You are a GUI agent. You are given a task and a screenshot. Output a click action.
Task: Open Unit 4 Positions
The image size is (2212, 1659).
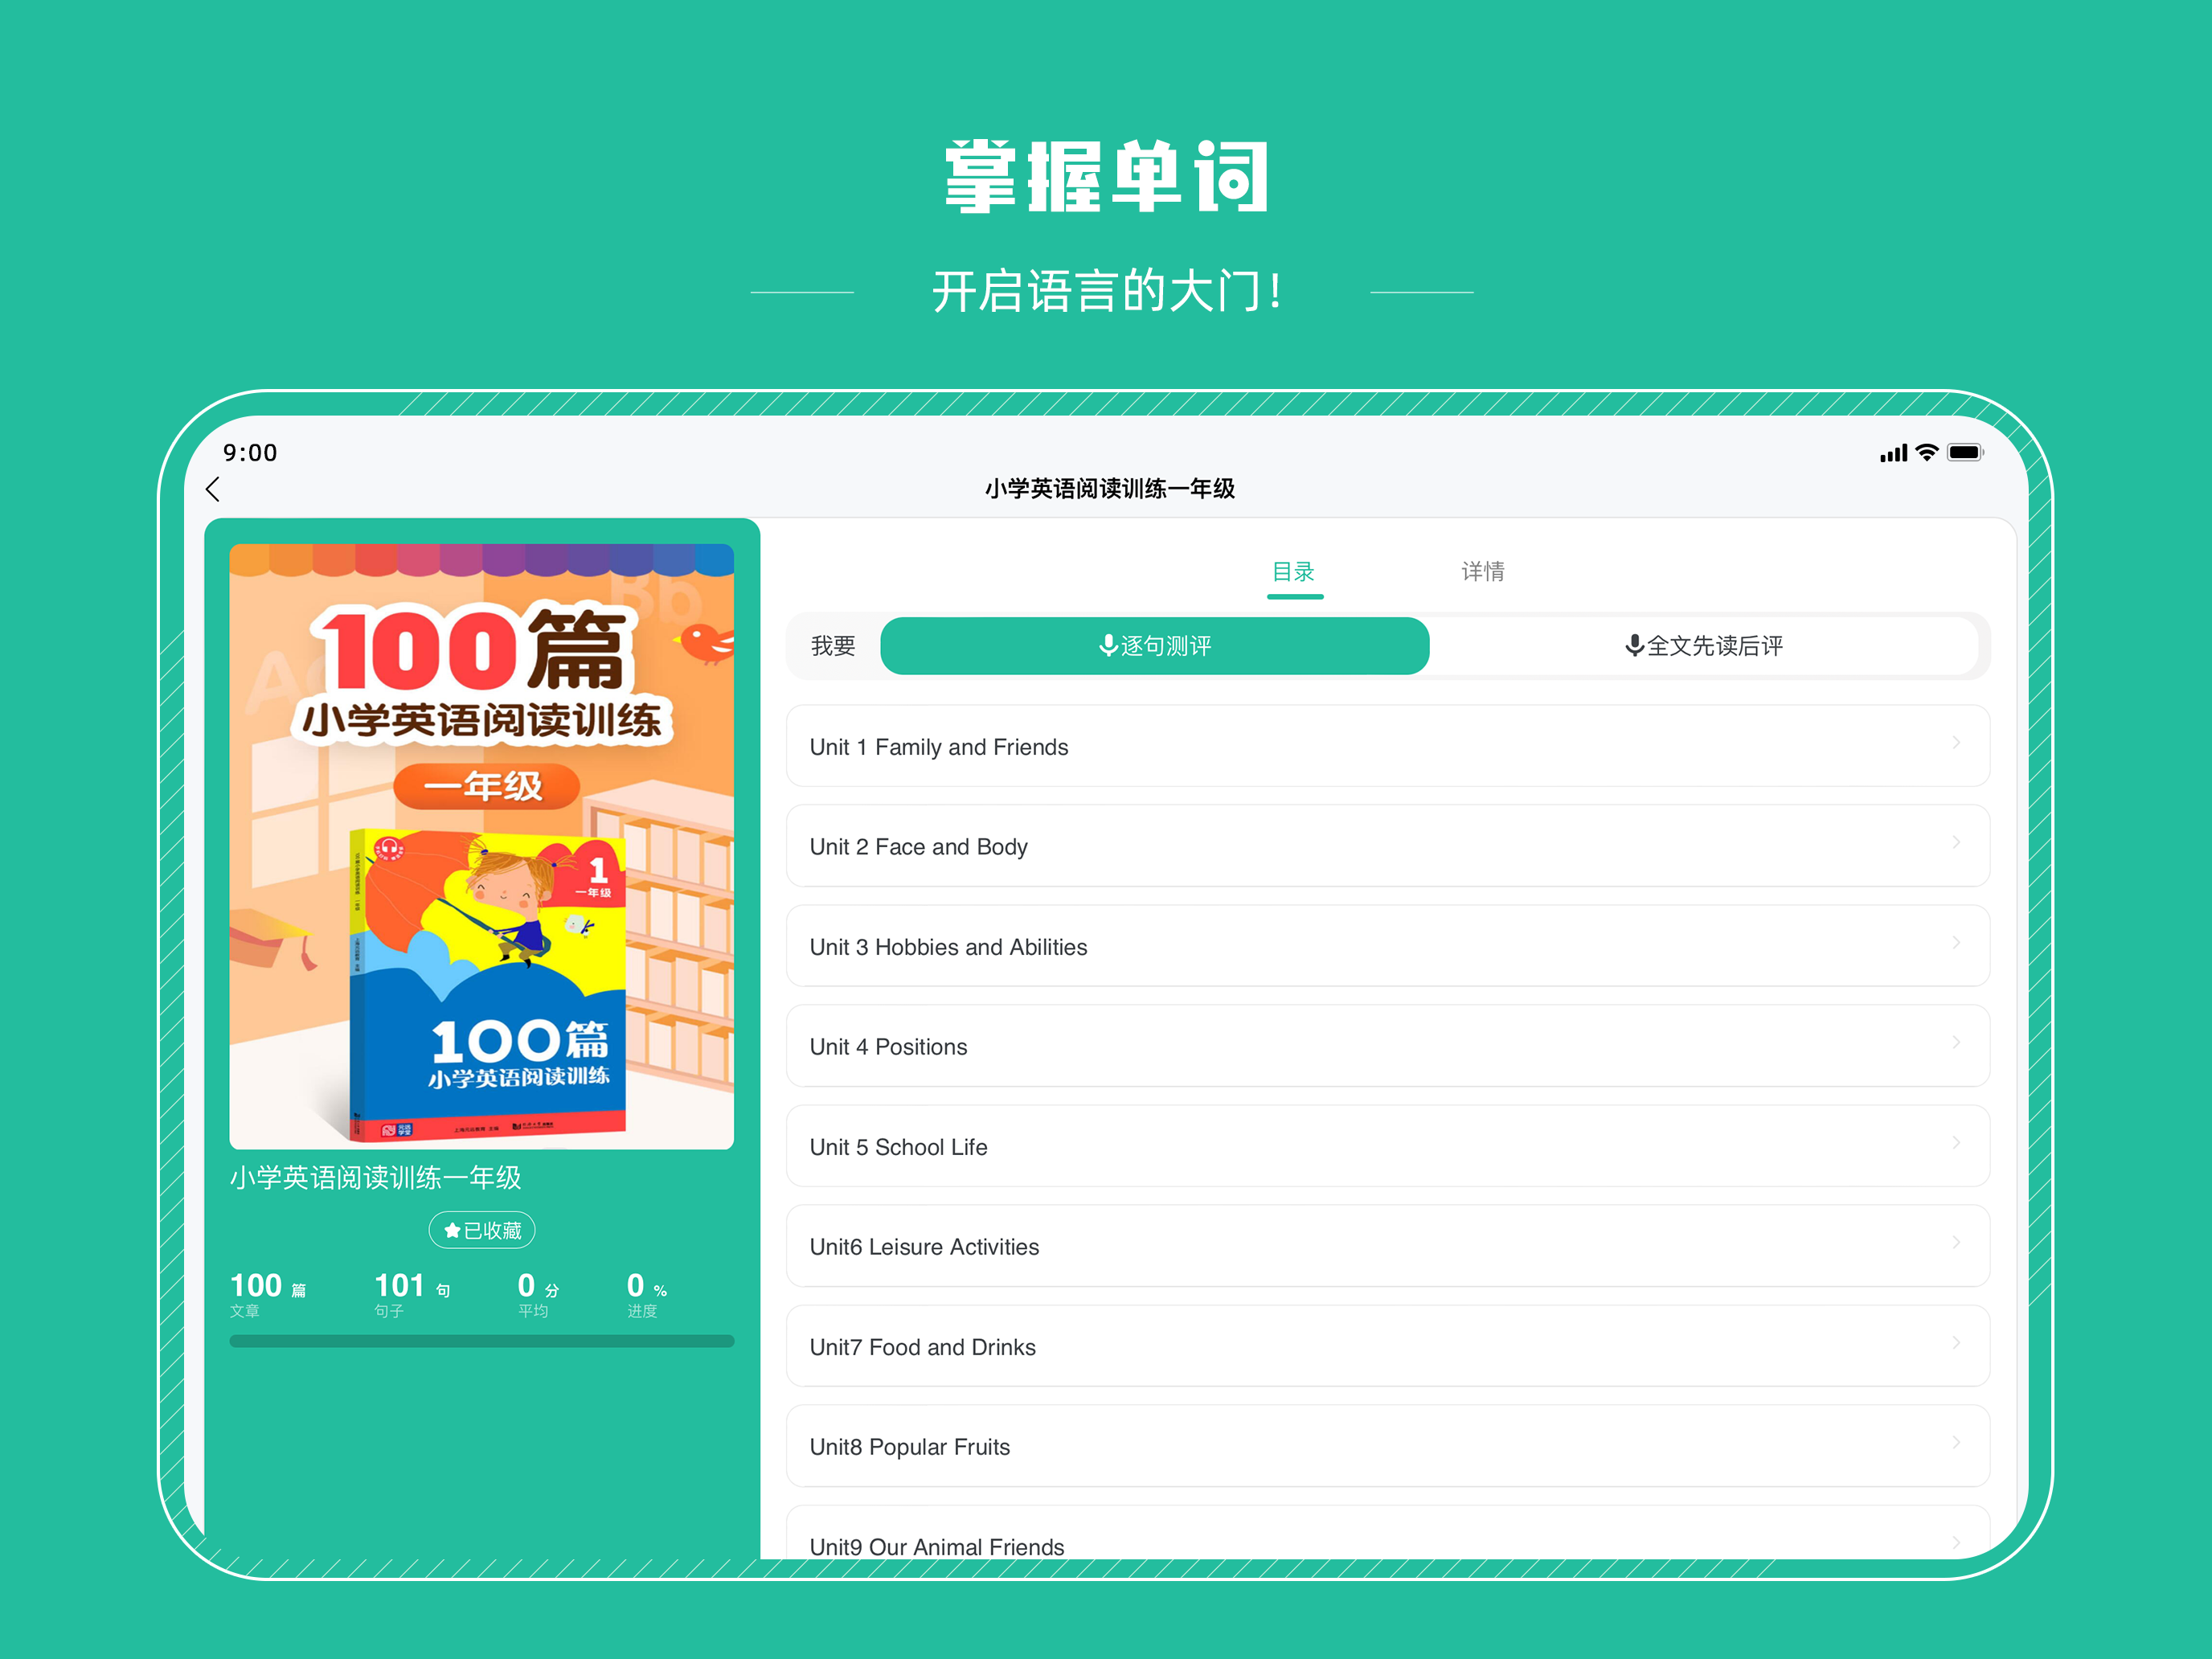(x=1387, y=1046)
